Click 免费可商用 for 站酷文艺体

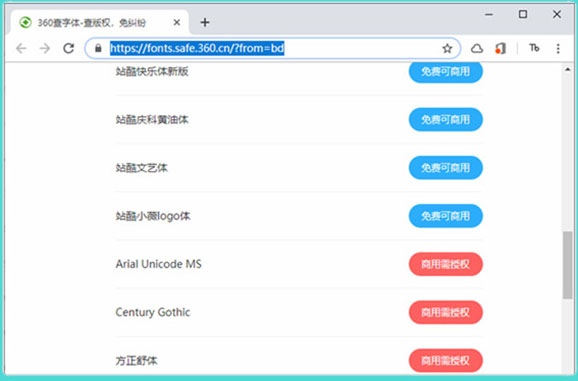coord(446,168)
